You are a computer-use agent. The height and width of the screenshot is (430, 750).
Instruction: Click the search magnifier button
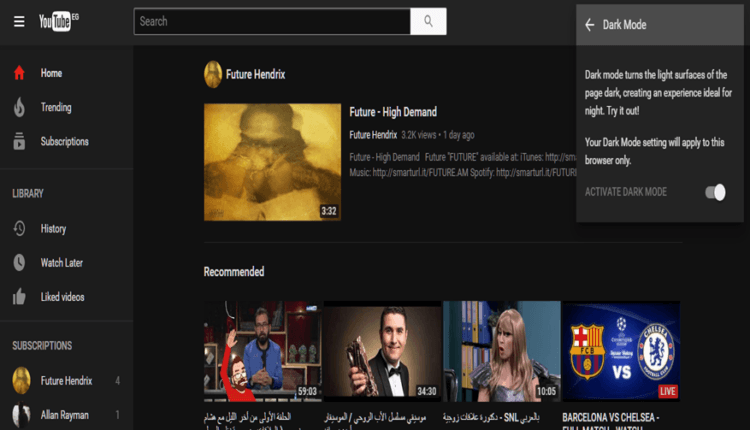pyautogui.click(x=428, y=21)
